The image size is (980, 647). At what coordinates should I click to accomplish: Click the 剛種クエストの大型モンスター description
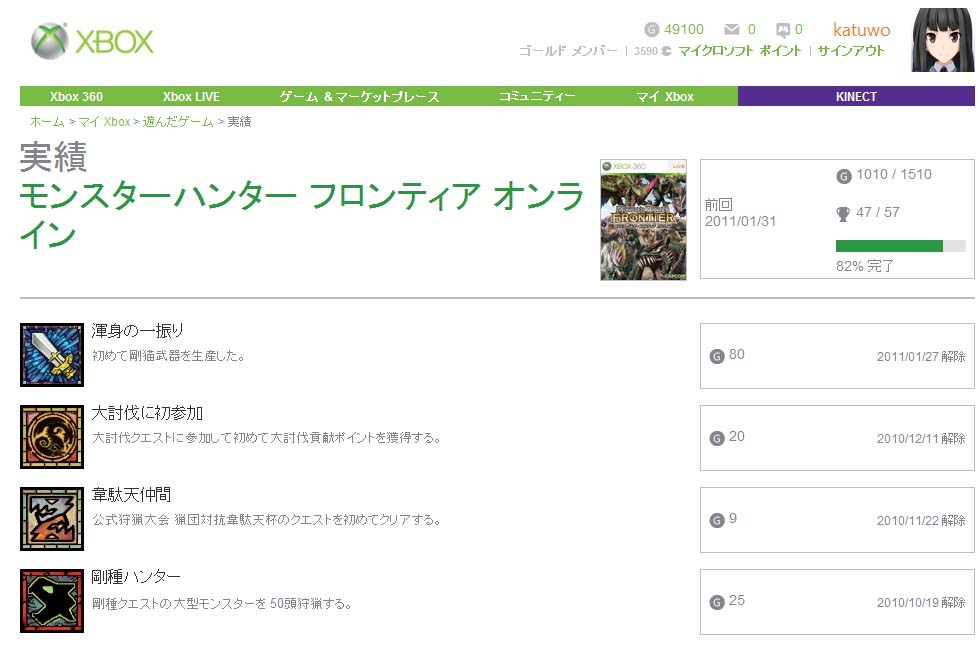222,603
